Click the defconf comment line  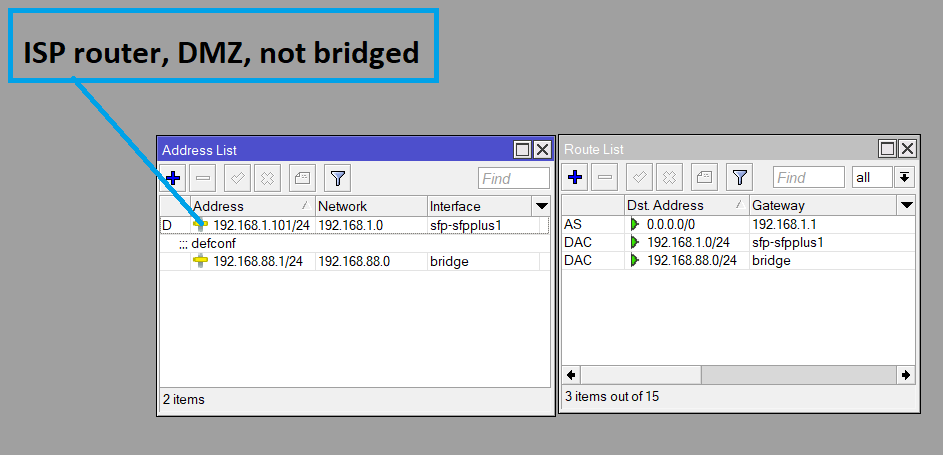[x=354, y=243]
